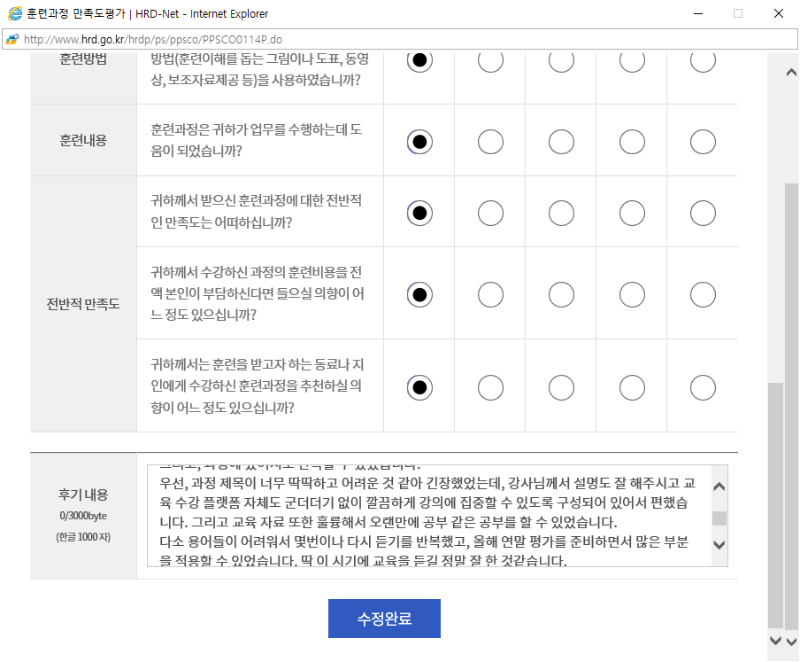Click the hrd.go.kr address bar URL
This screenshot has width=800, height=662.
[x=153, y=39]
